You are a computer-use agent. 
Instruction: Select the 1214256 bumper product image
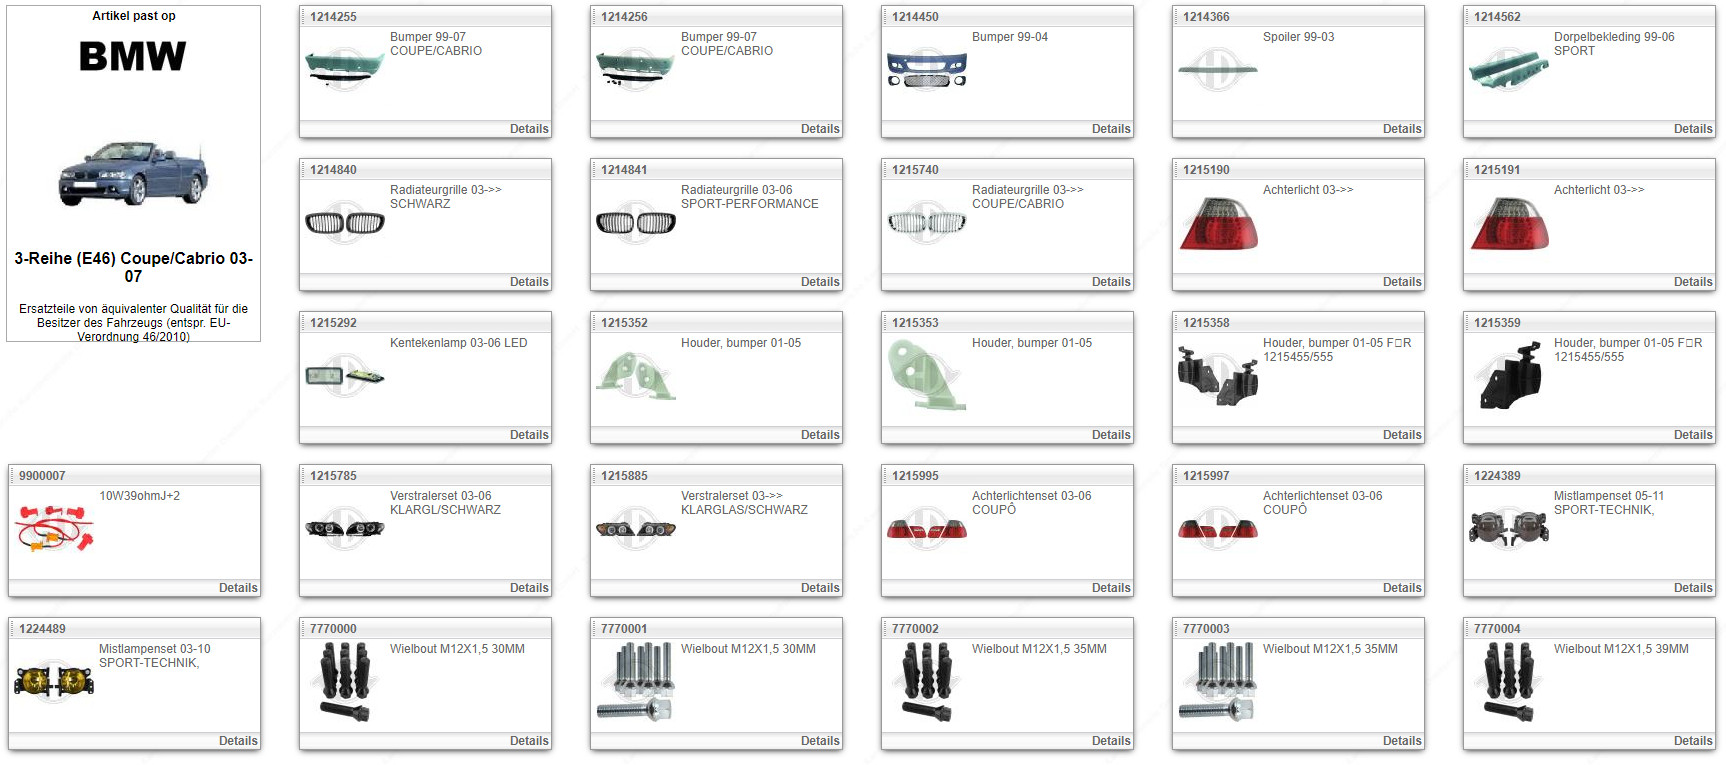pos(635,67)
